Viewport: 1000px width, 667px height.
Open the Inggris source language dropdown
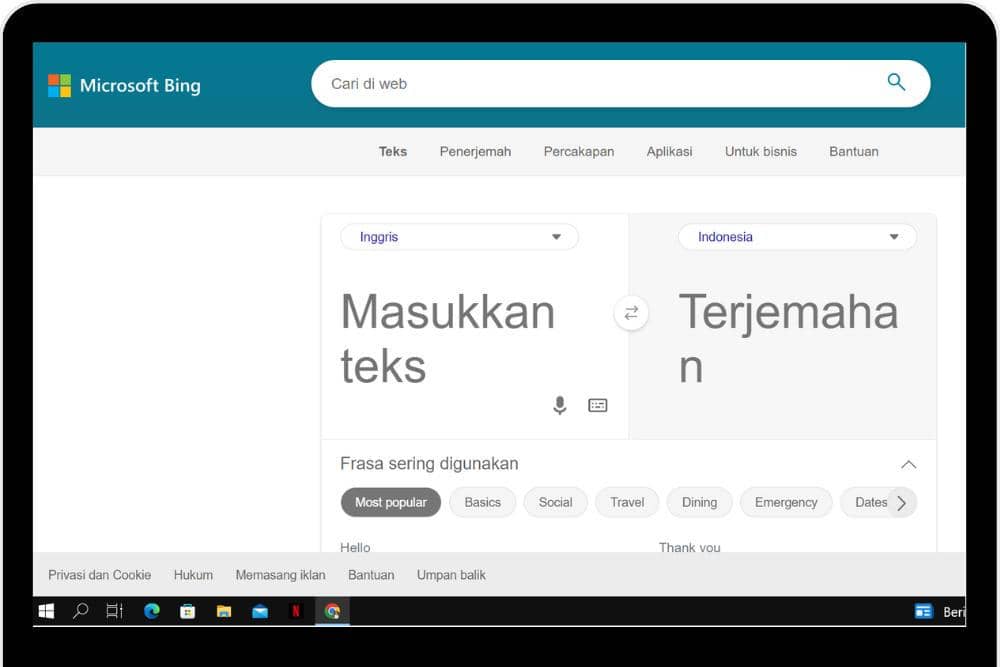pyautogui.click(x=458, y=237)
